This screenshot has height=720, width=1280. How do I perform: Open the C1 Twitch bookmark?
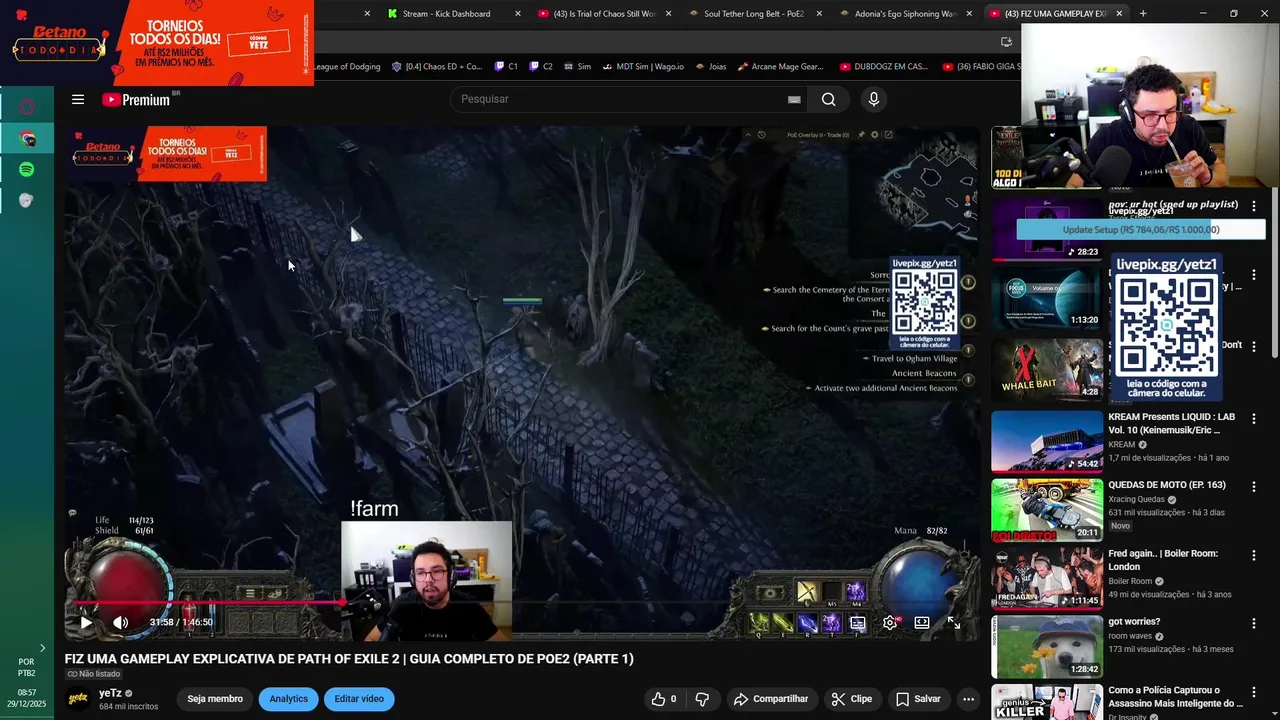tap(507, 67)
